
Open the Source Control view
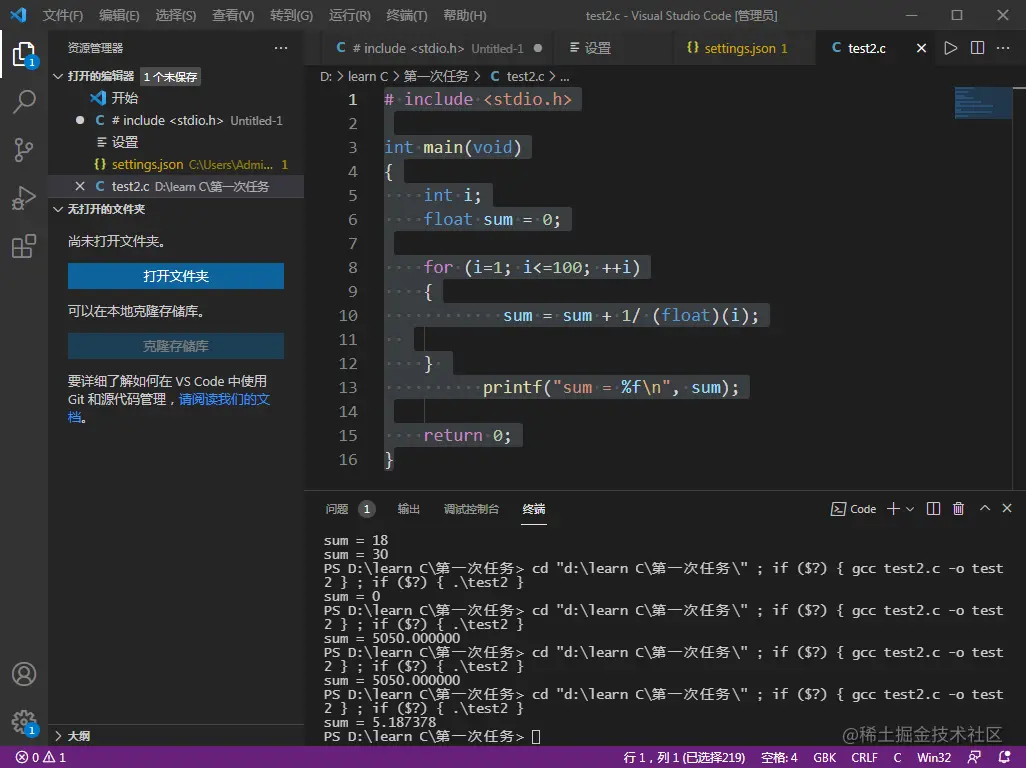(x=24, y=150)
